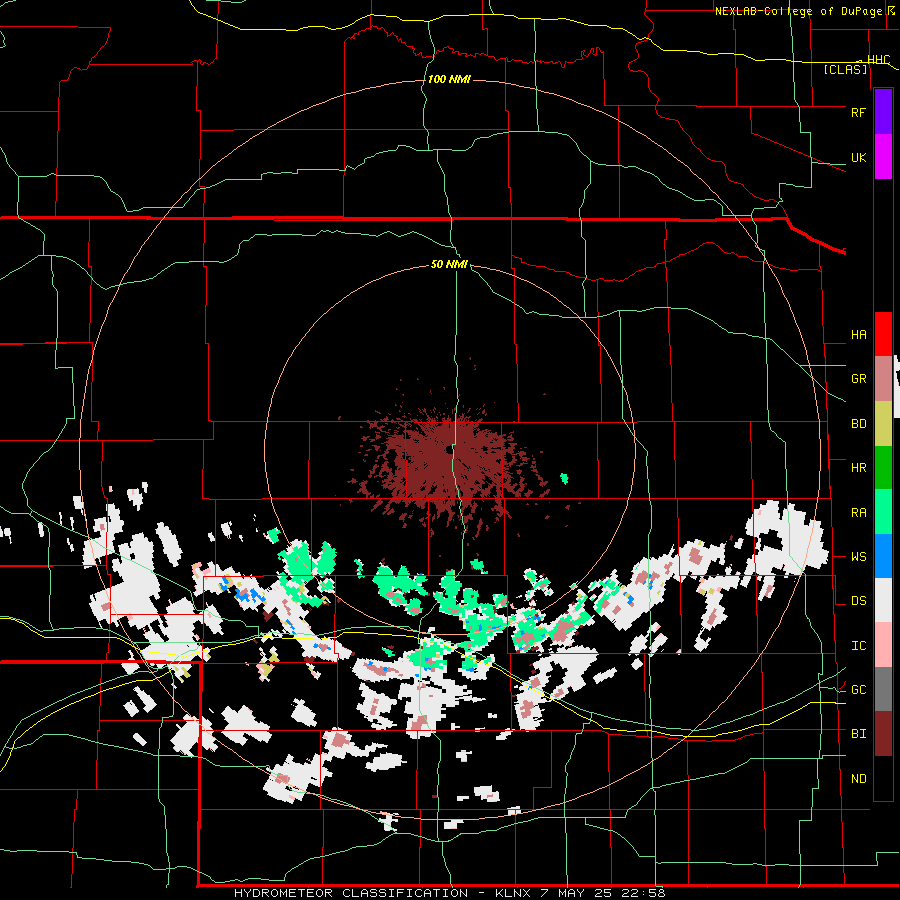Click the HA red legend color block
The image size is (900, 900).
click(883, 334)
